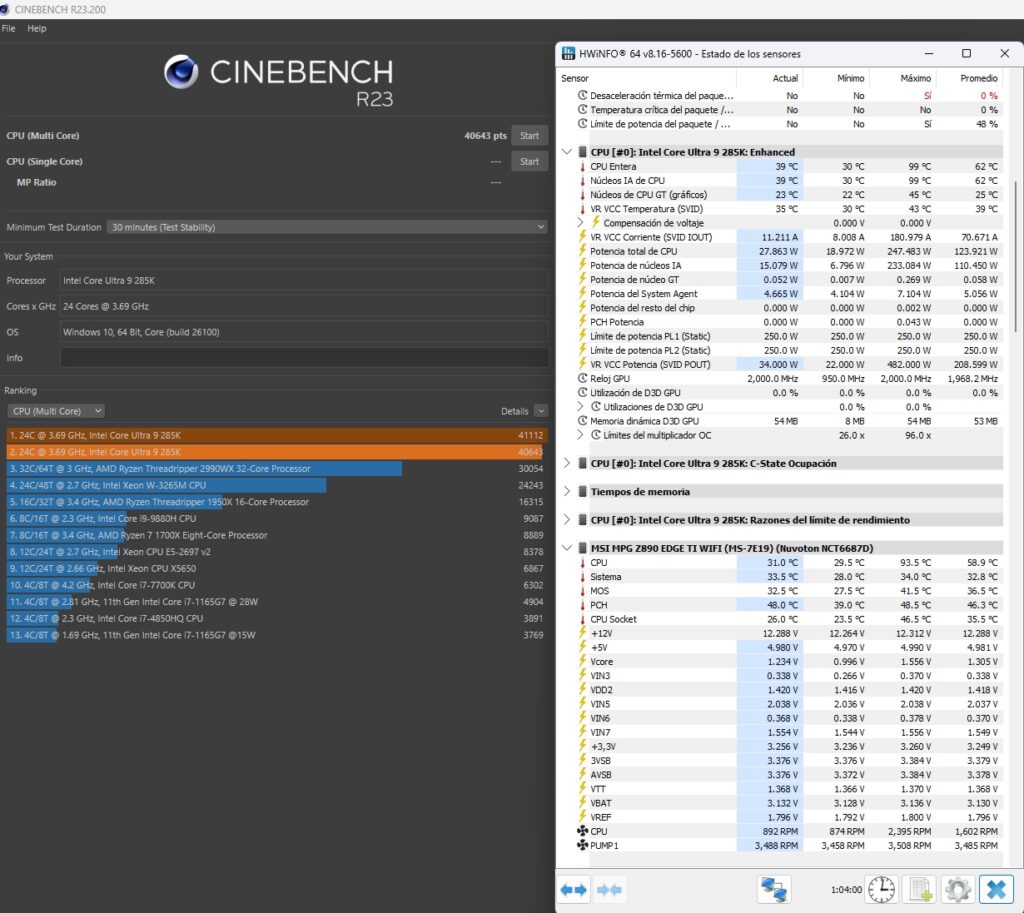The image size is (1024, 913).
Task: Maximize the HWiNFO window
Action: click(967, 54)
